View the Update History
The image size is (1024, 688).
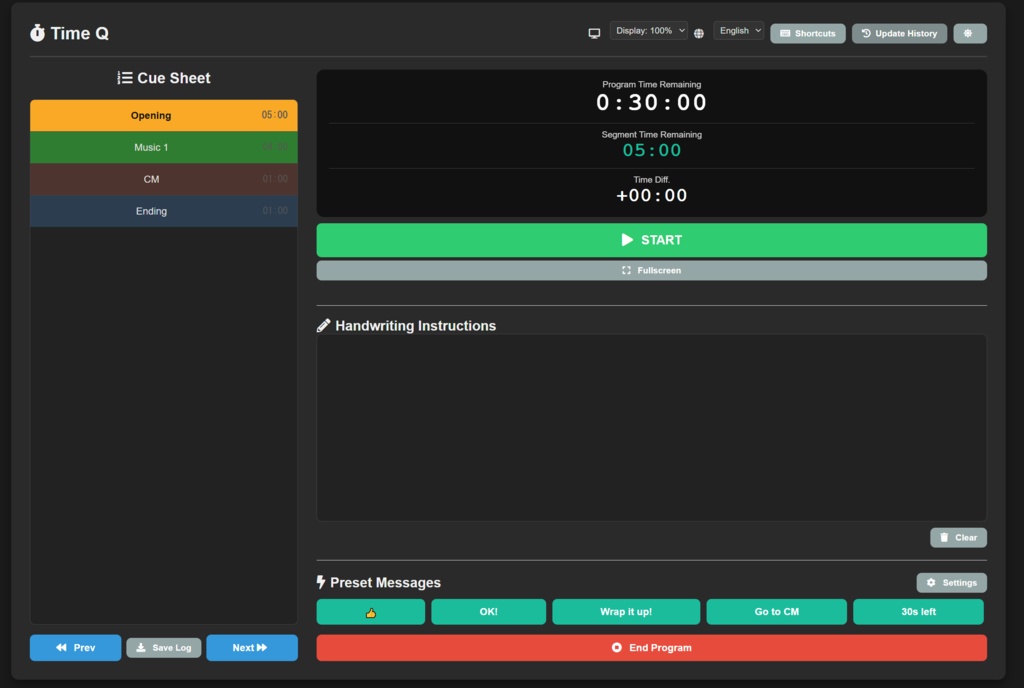click(899, 33)
